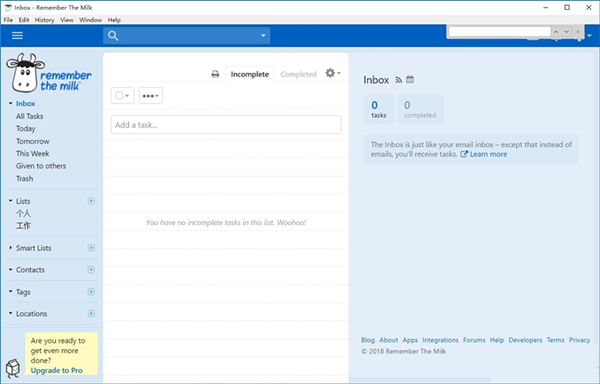This screenshot has width=600, height=384.
Task: Switch to the Completed tab
Action: pos(298,74)
